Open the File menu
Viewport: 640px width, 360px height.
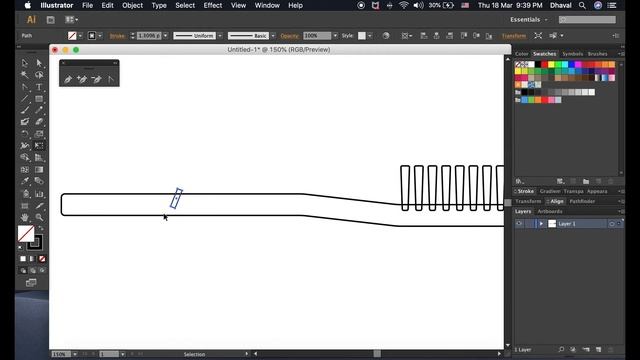click(x=87, y=5)
